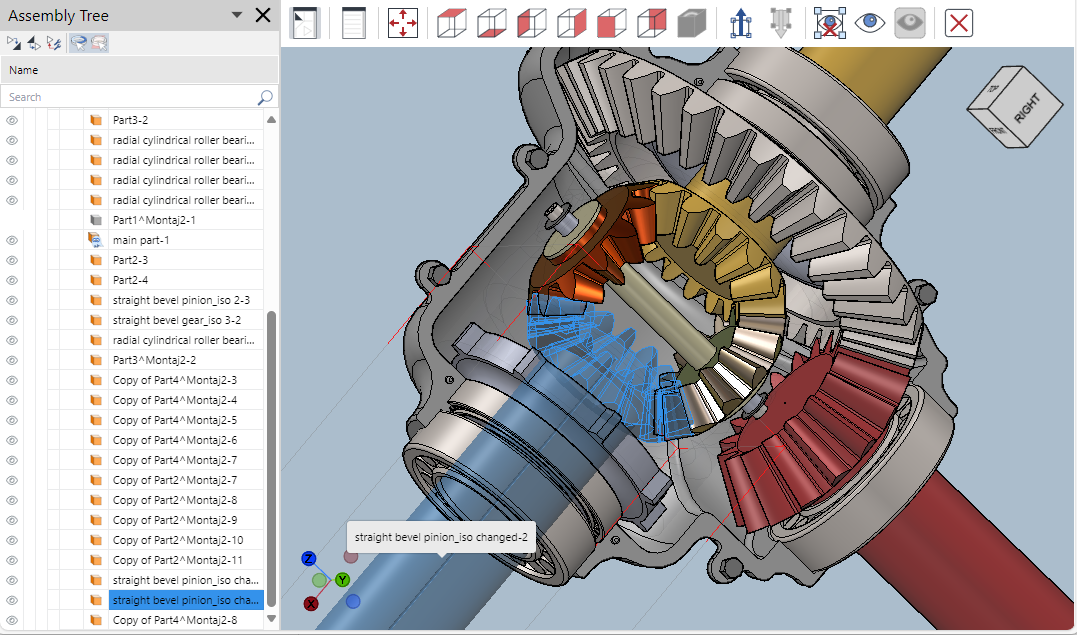Click the gray part icon beside Part1^Montaj2-1

[x=95, y=220]
